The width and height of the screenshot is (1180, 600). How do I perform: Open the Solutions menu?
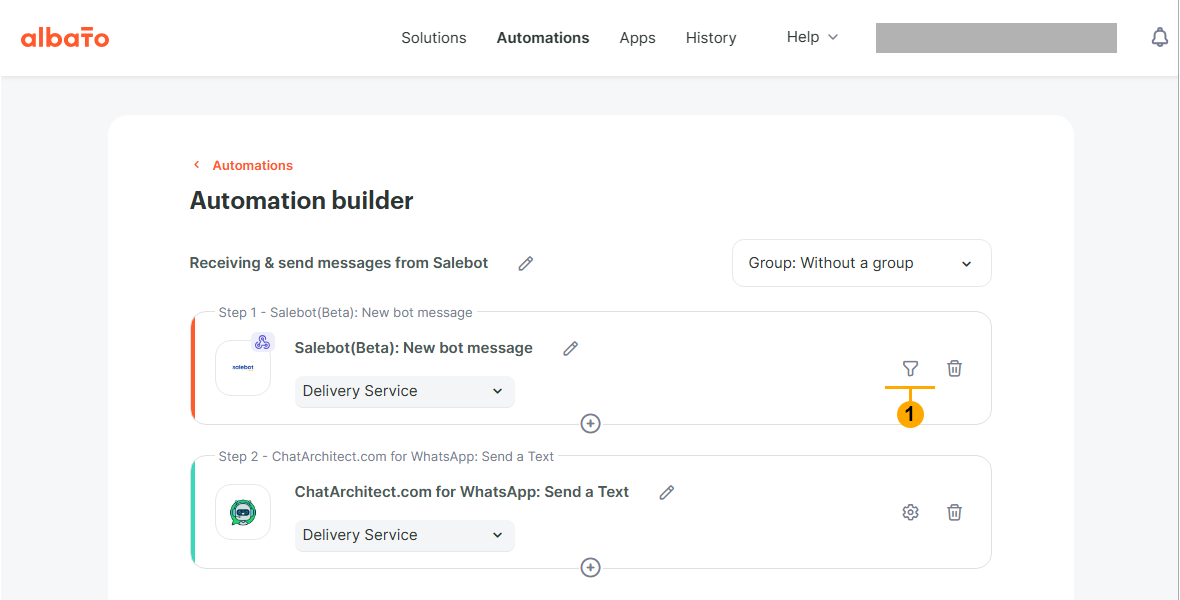tap(433, 38)
